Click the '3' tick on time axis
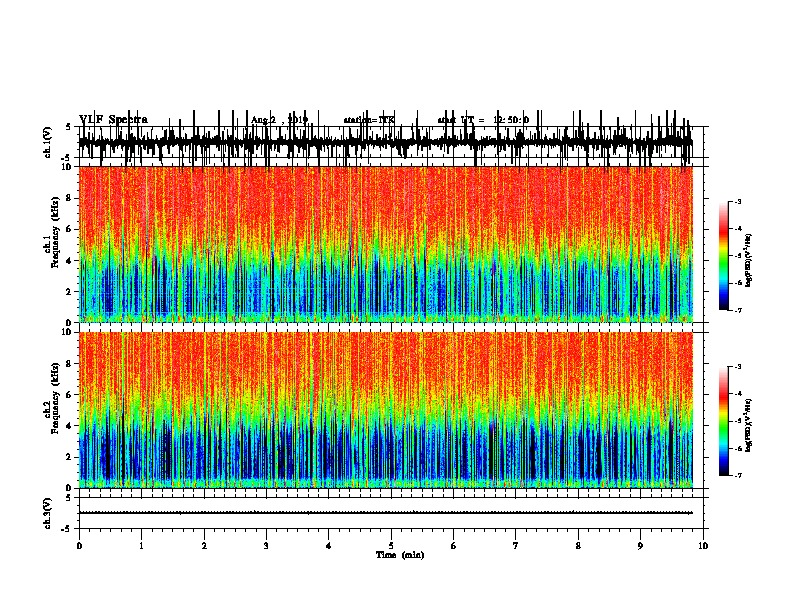 (266, 546)
